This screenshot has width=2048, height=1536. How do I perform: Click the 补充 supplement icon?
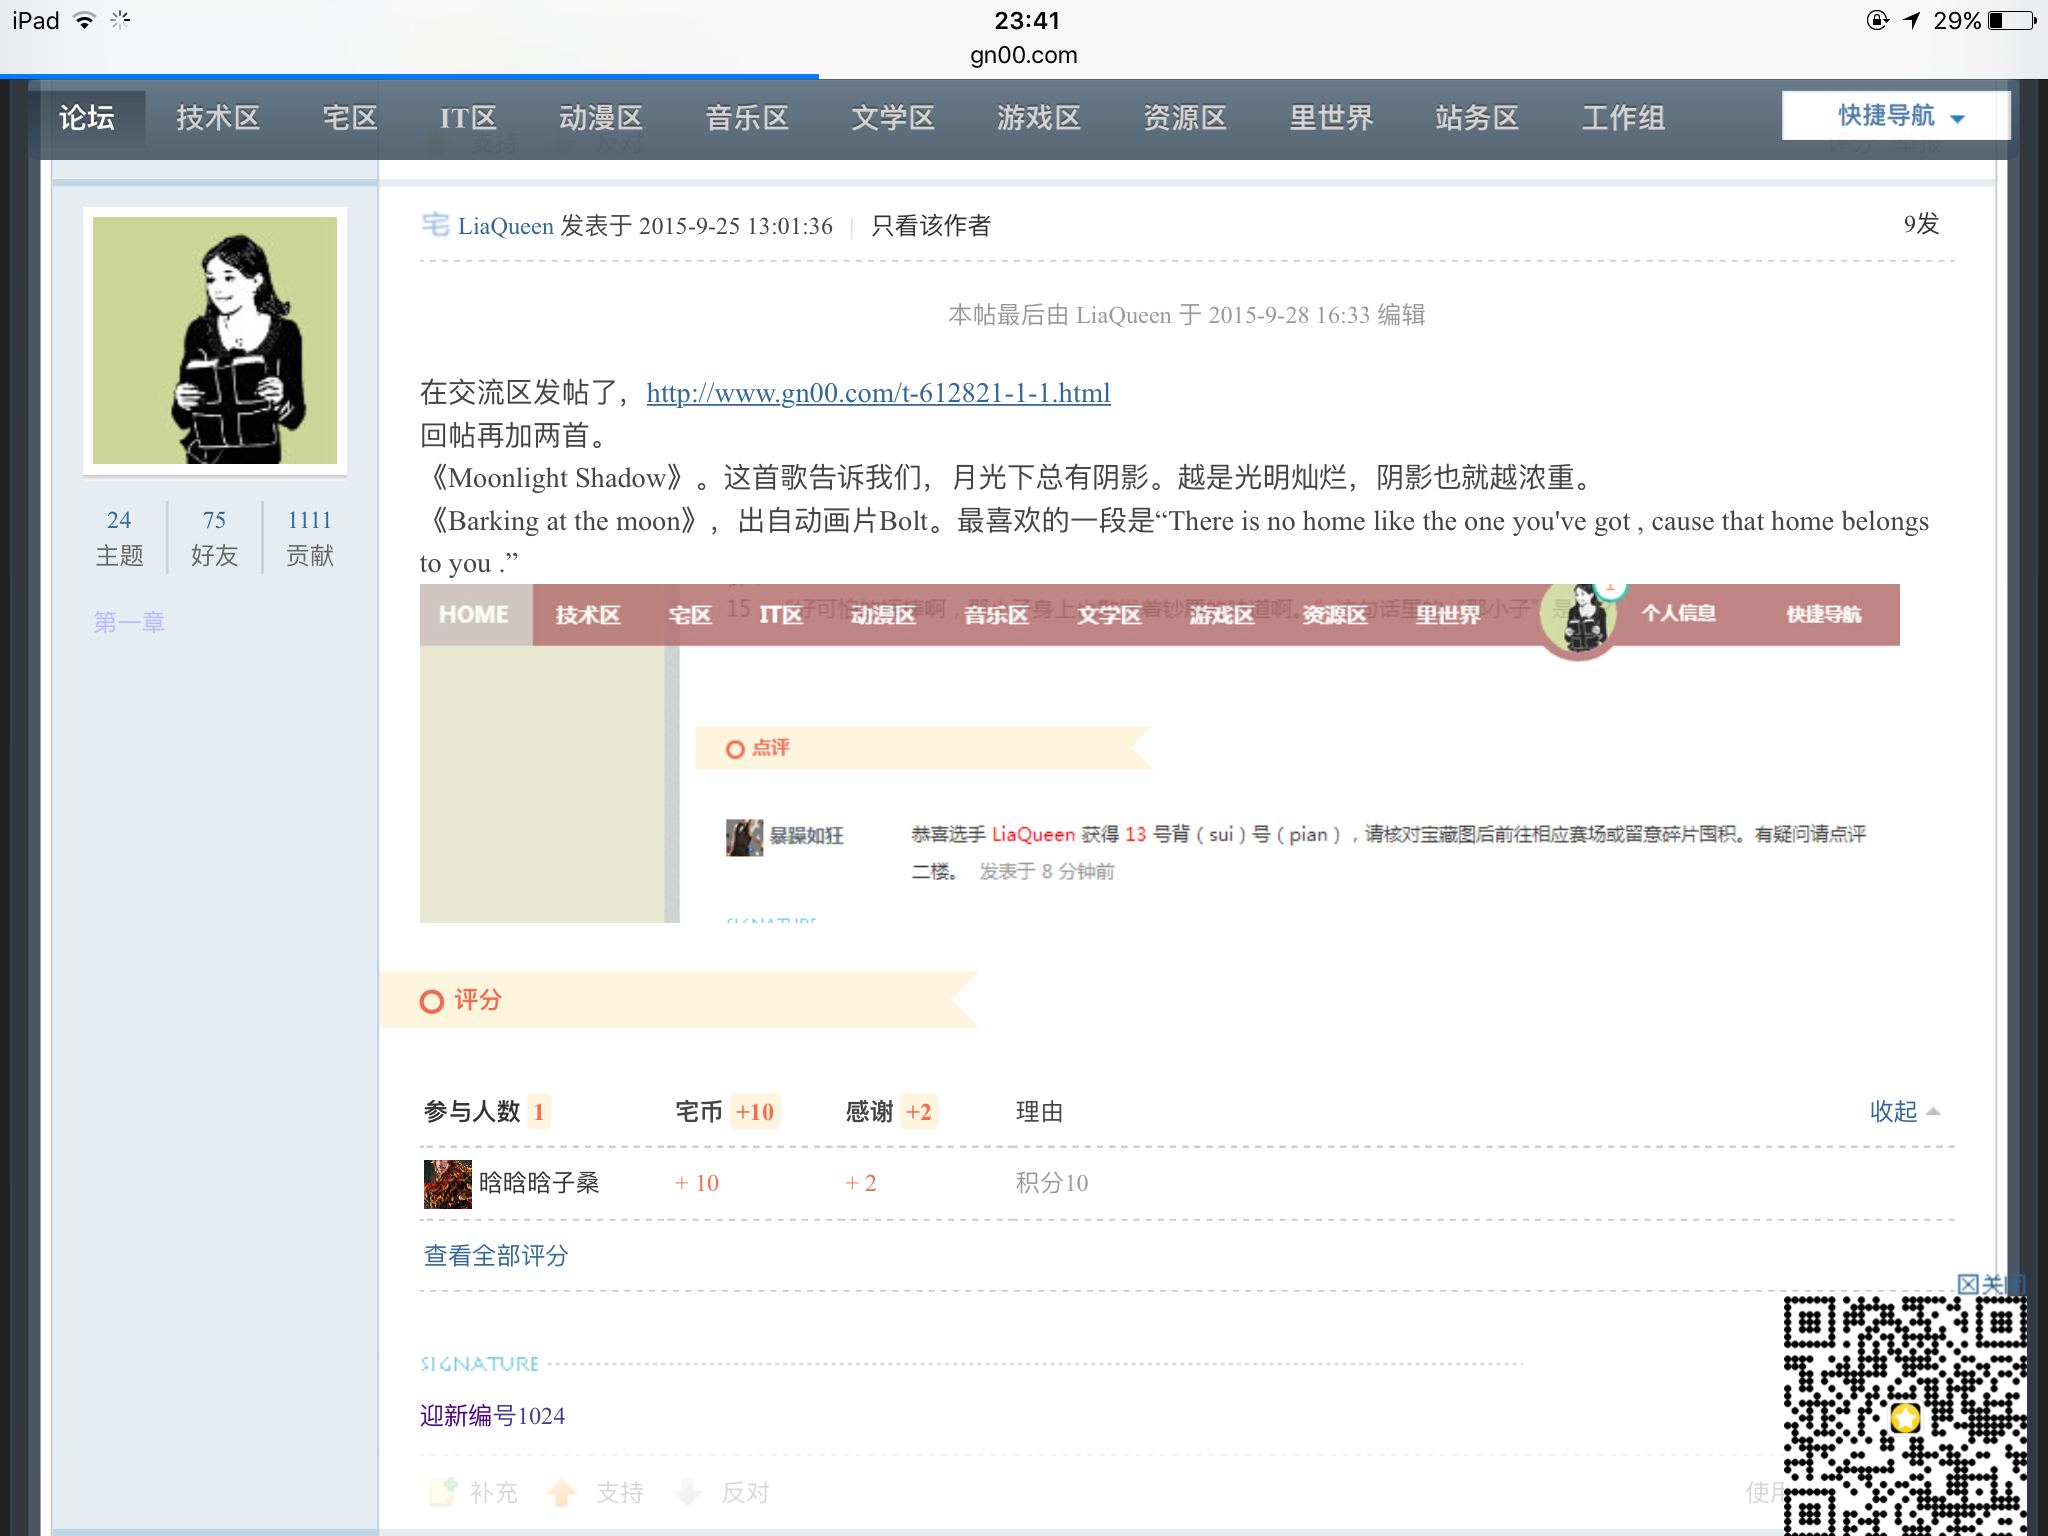point(443,1492)
